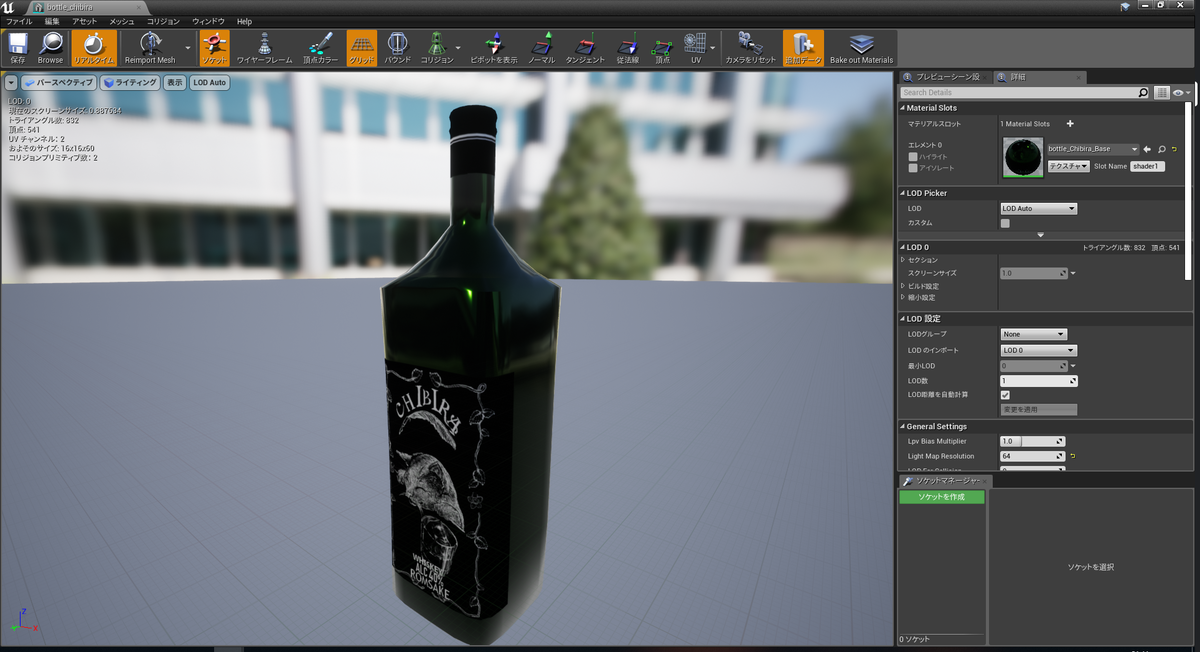Open the LOD のインポート LOD 0 dropdown
The image size is (1200, 652).
1039,350
